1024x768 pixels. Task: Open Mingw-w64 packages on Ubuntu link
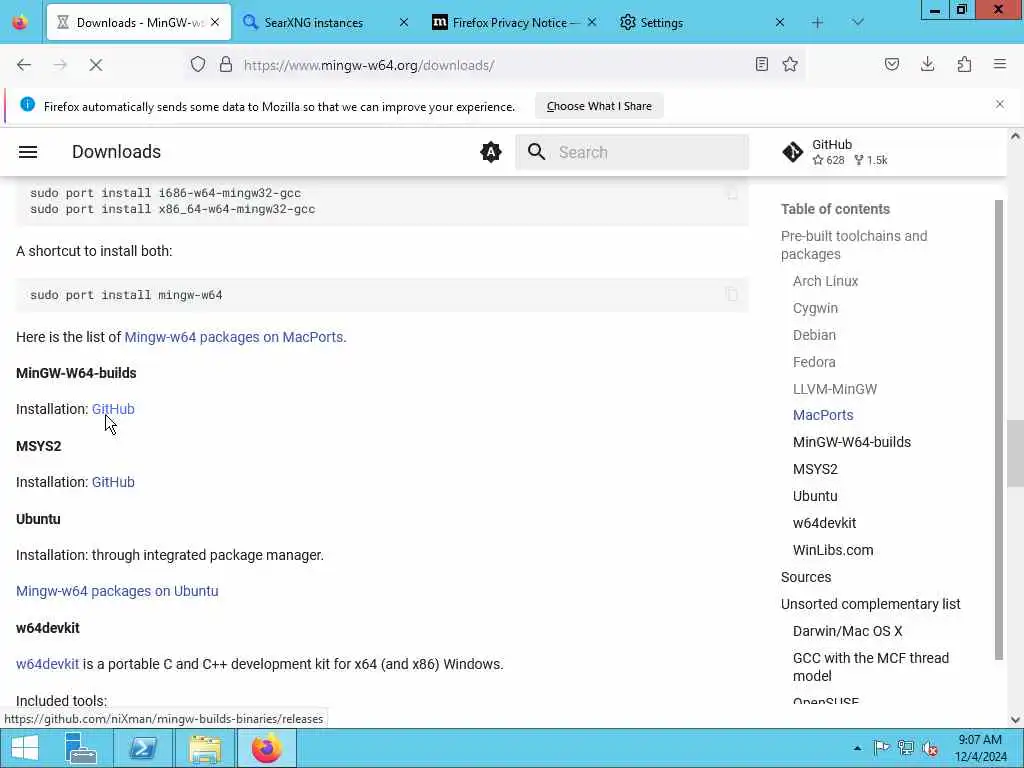click(117, 591)
